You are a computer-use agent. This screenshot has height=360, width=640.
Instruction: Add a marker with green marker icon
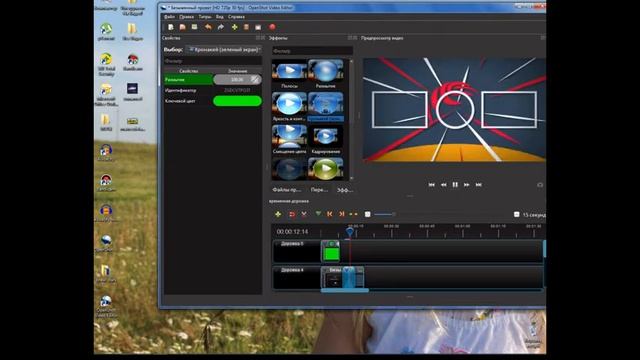point(318,214)
